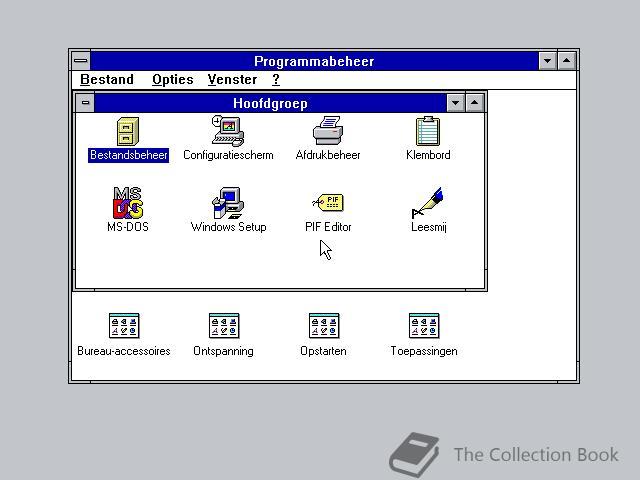This screenshot has width=640, height=480.
Task: Open the Venster menu
Action: point(232,80)
